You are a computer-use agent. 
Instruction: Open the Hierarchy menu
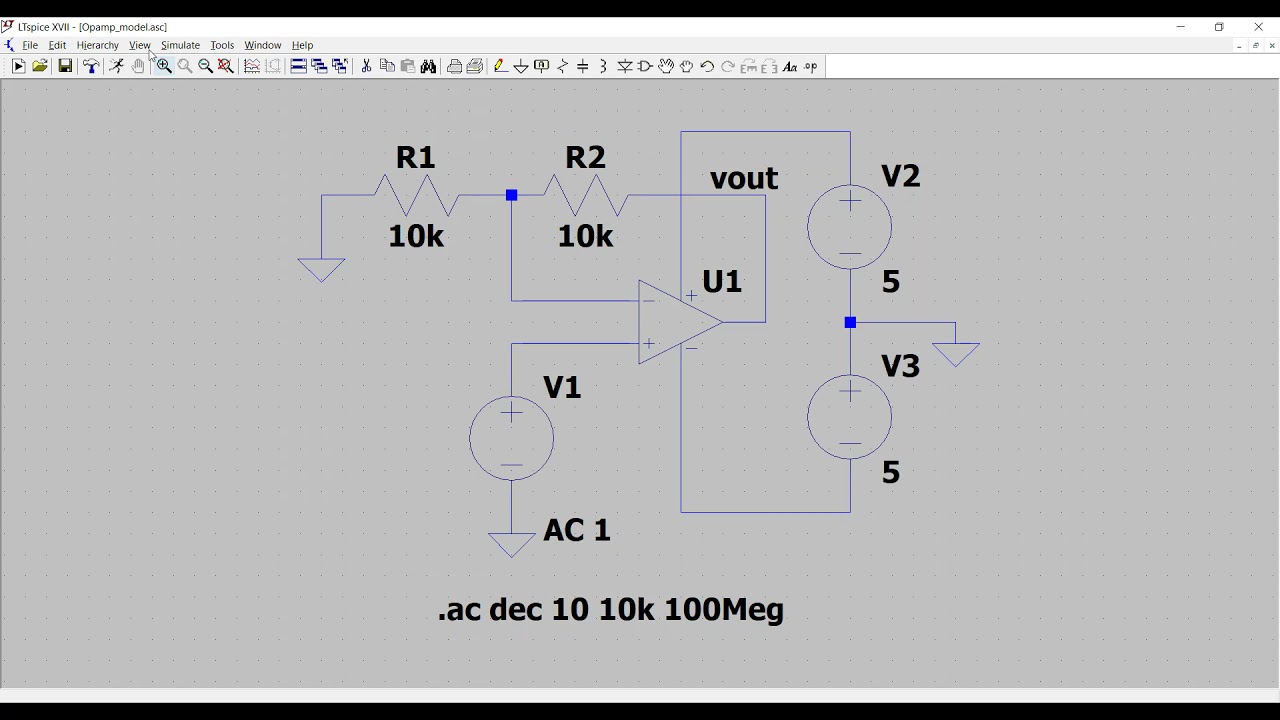(97, 45)
